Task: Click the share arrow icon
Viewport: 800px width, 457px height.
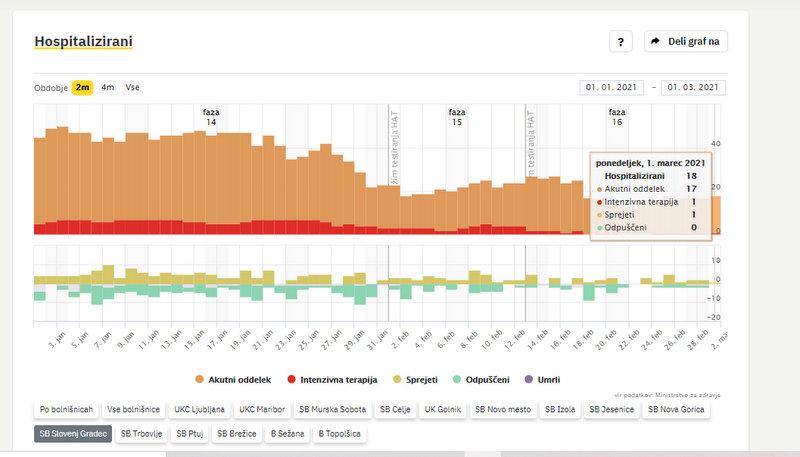Action: click(656, 42)
